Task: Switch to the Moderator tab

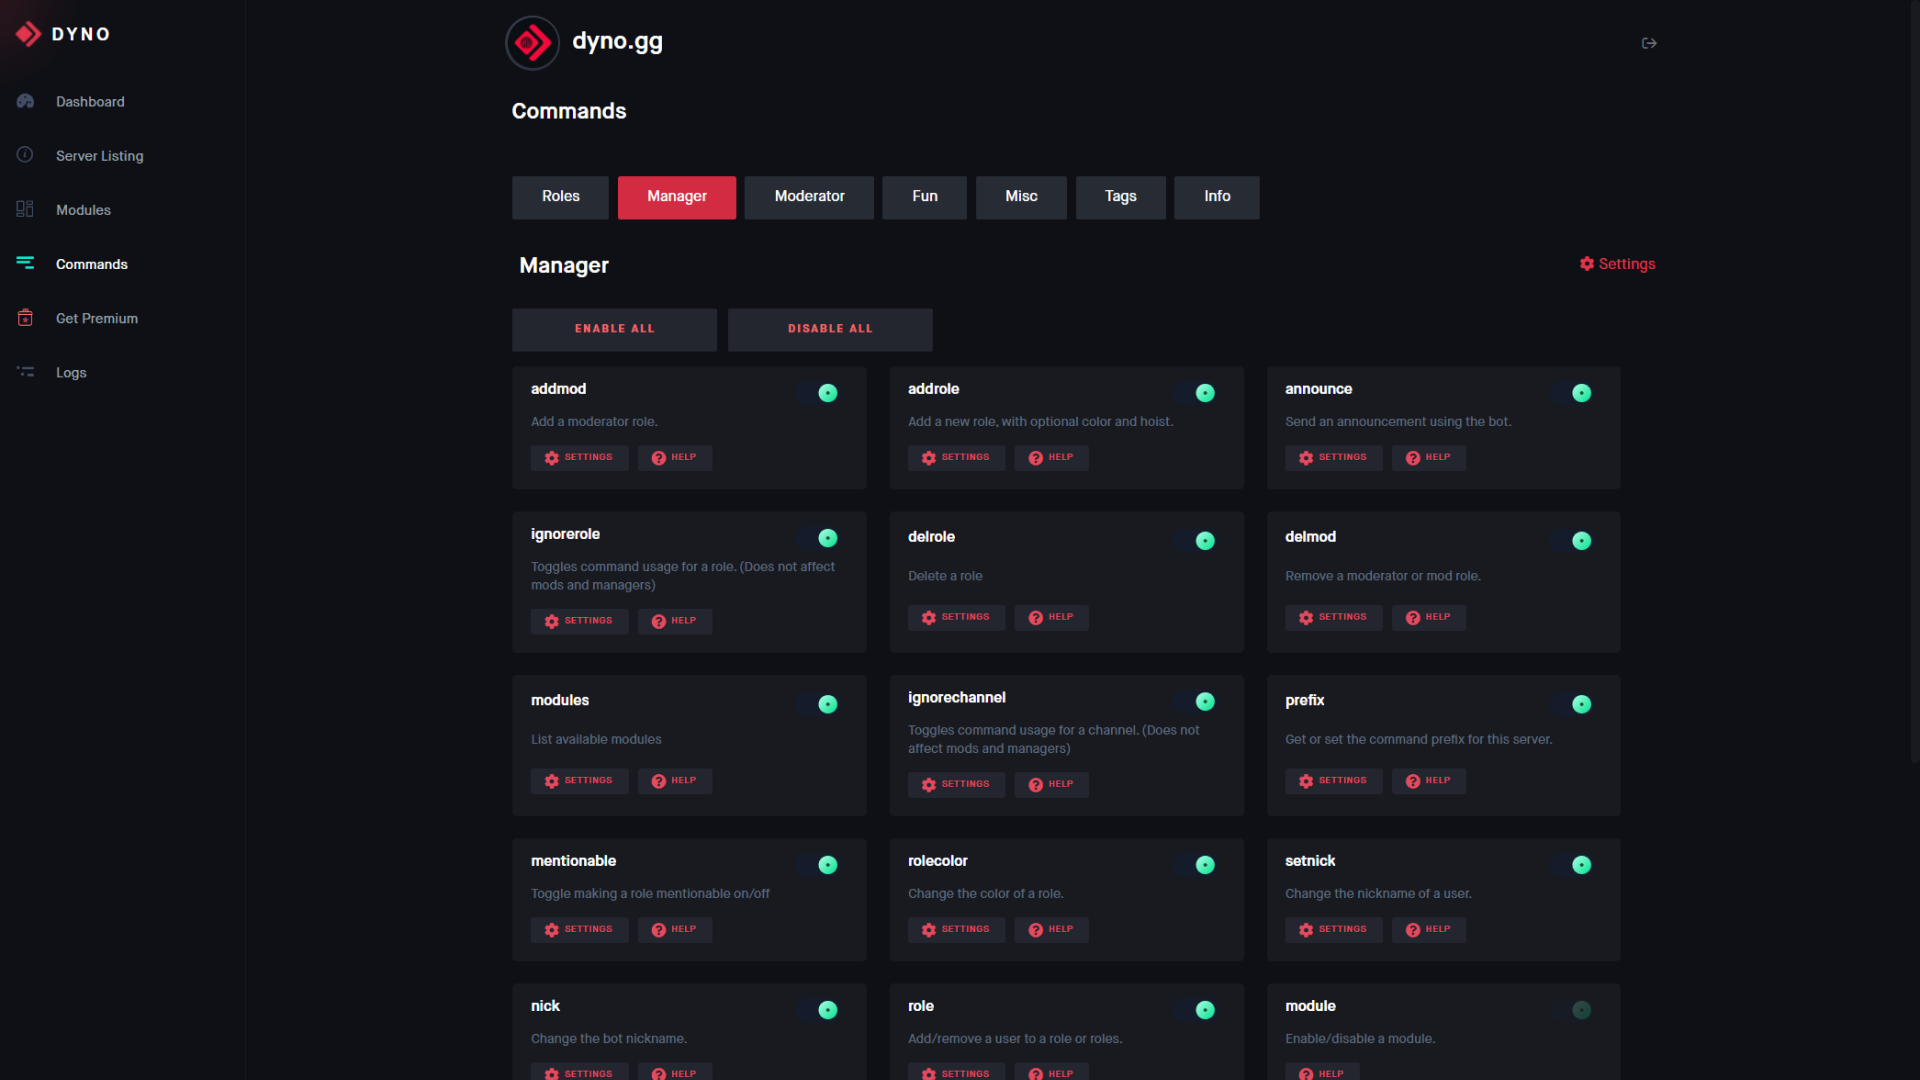Action: click(809, 197)
